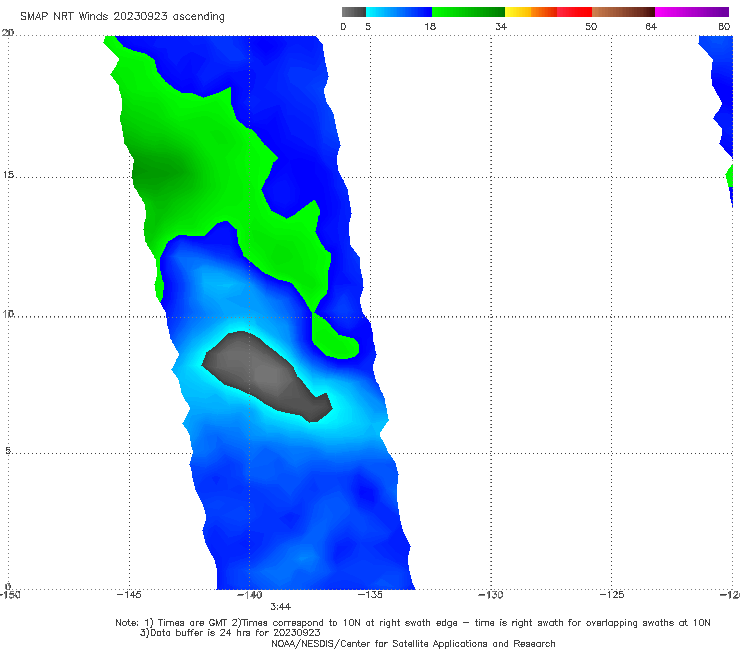Click the longitude label '-140'

point(250,595)
